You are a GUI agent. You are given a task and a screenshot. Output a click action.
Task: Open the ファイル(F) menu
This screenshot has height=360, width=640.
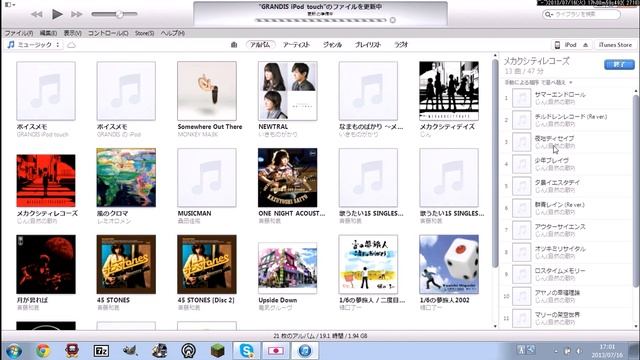(x=19, y=33)
